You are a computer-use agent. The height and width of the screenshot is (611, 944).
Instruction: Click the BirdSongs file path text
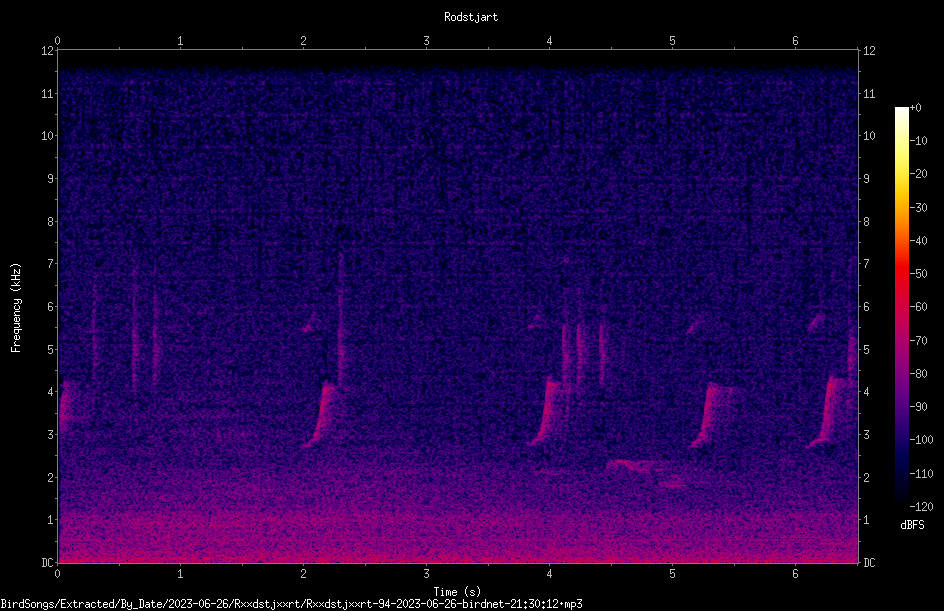tap(291, 604)
